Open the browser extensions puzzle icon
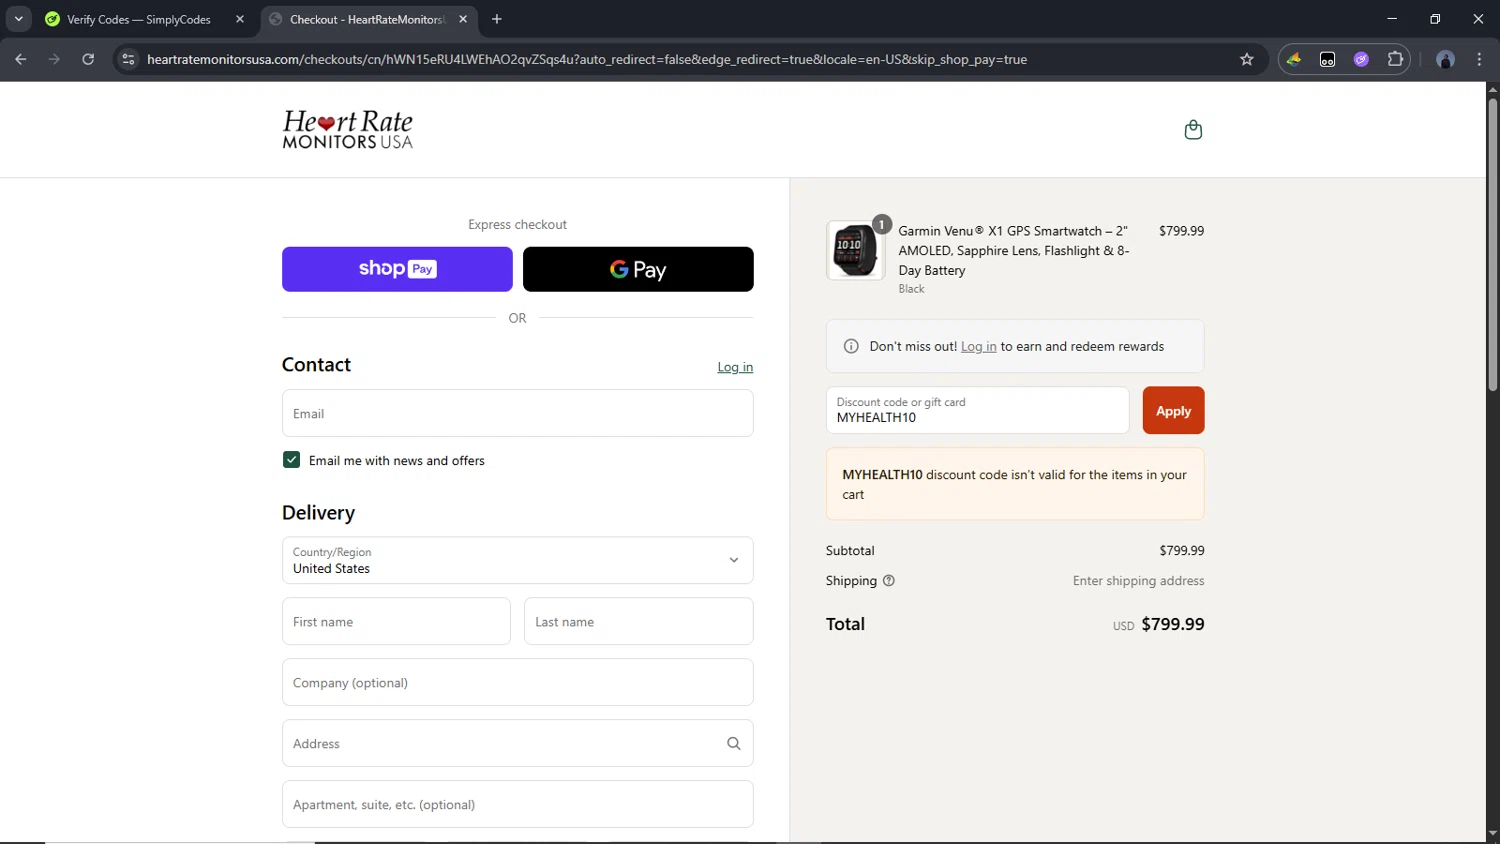The image size is (1500, 844). (x=1395, y=59)
